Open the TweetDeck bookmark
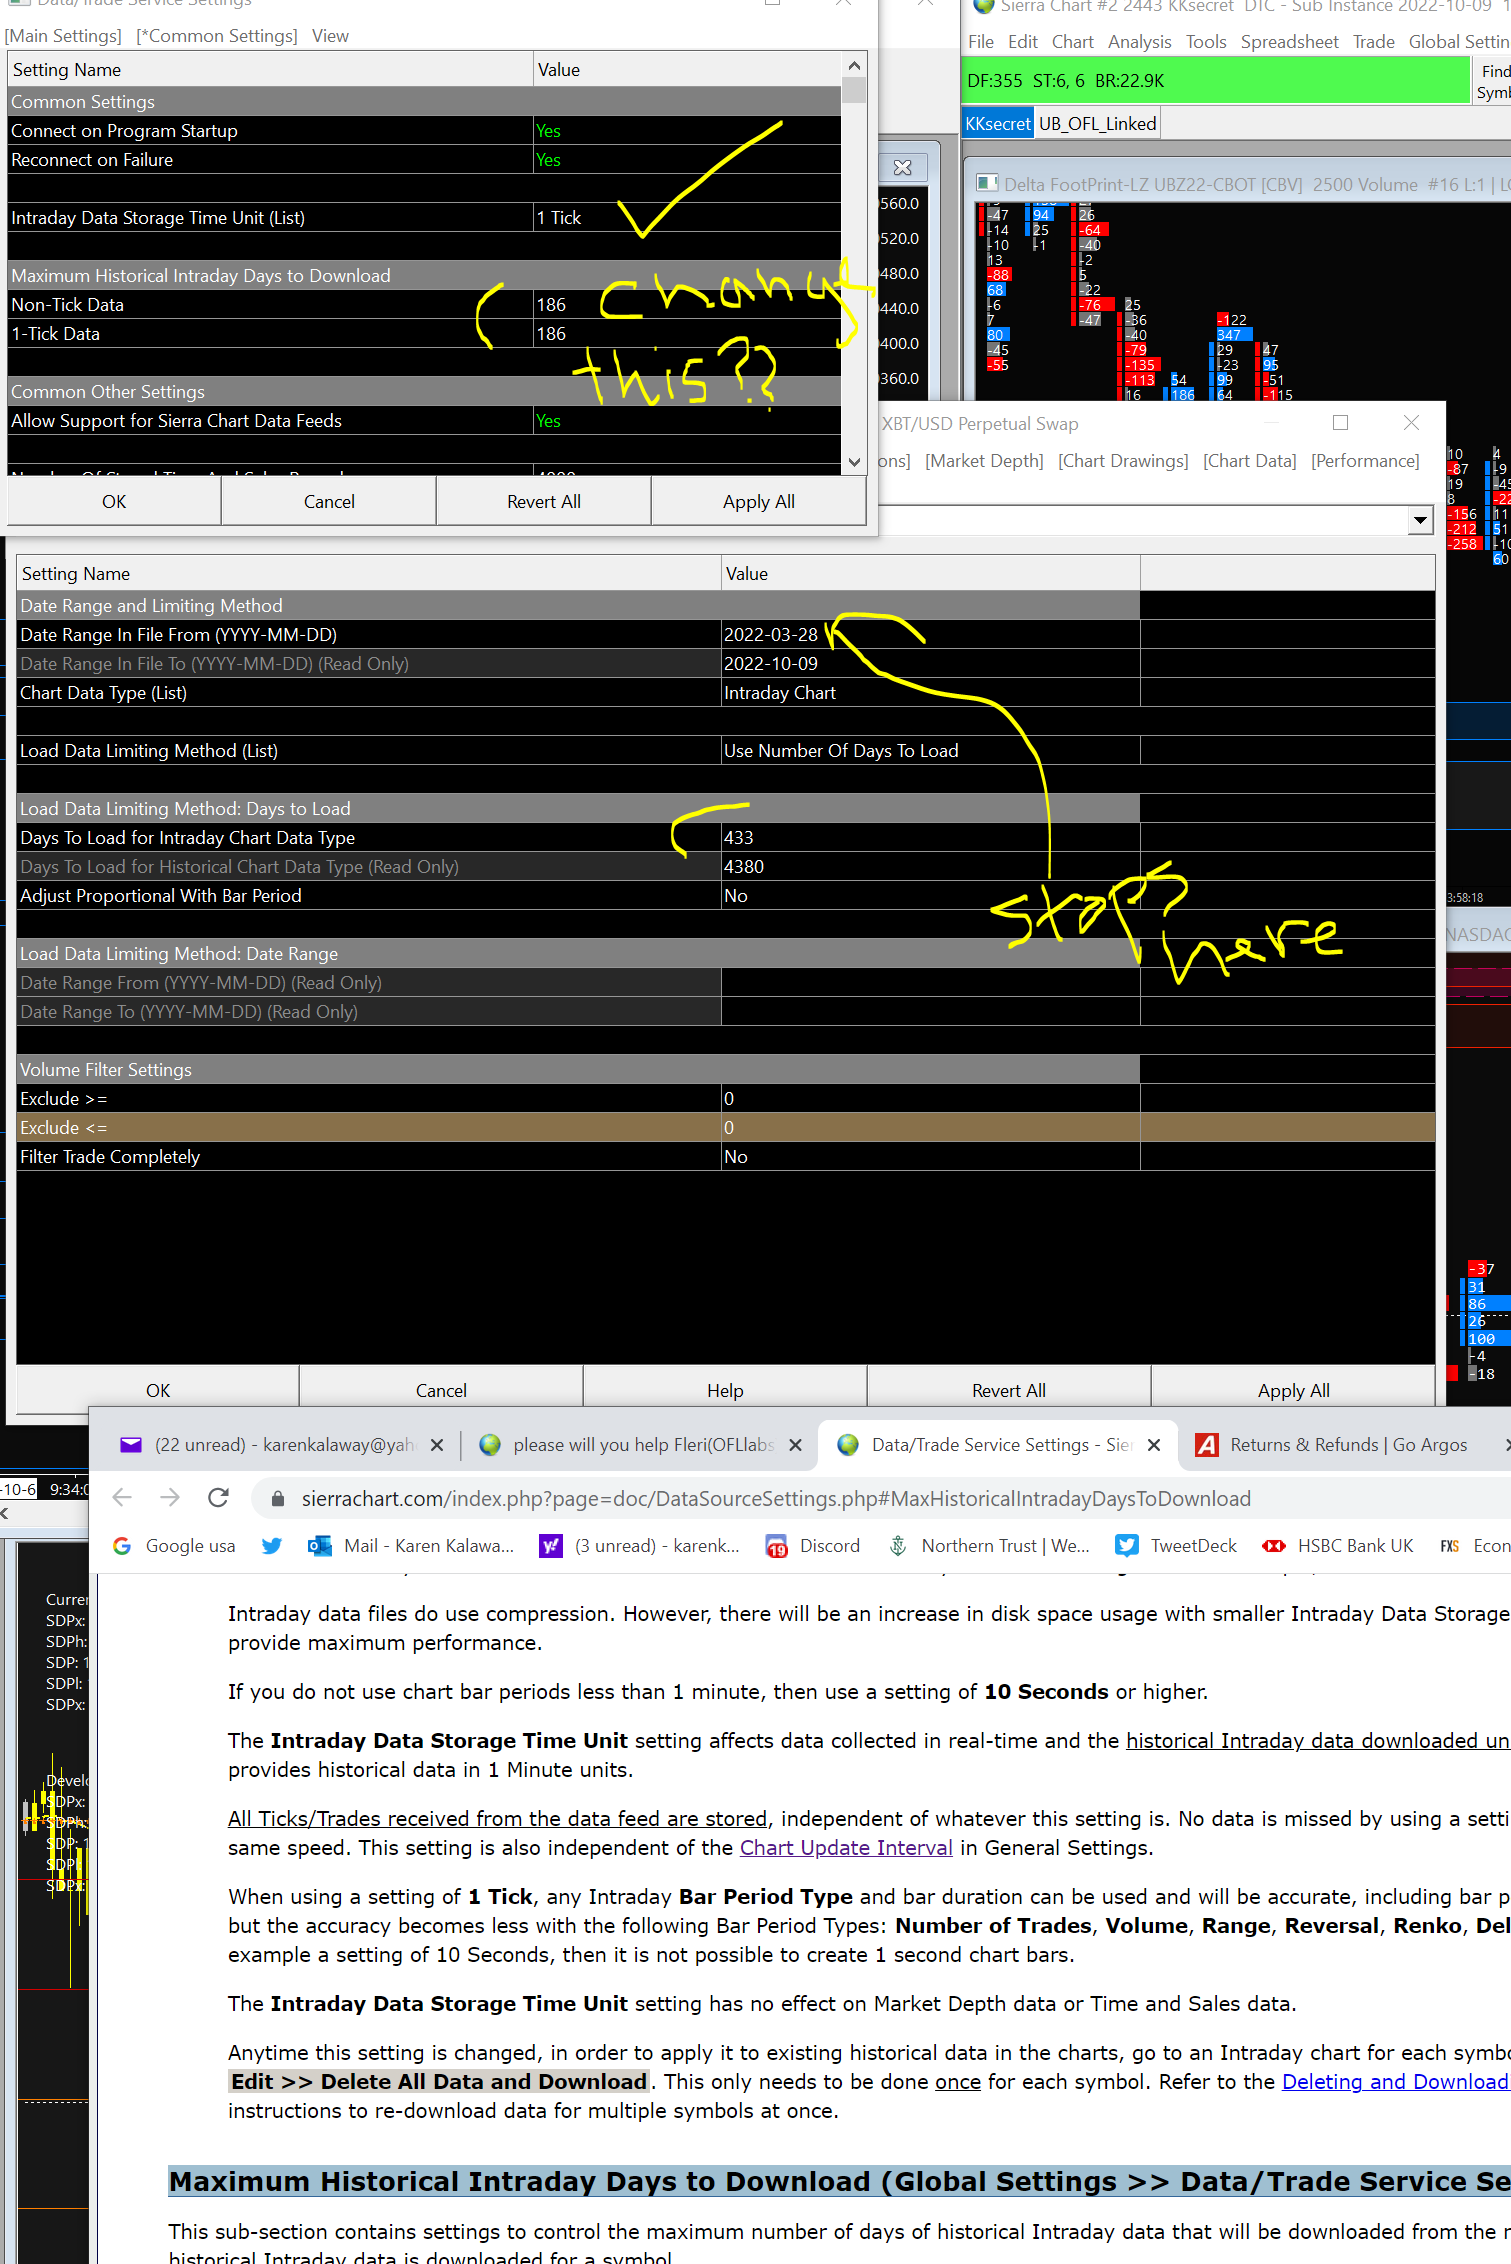 coord(1176,1546)
